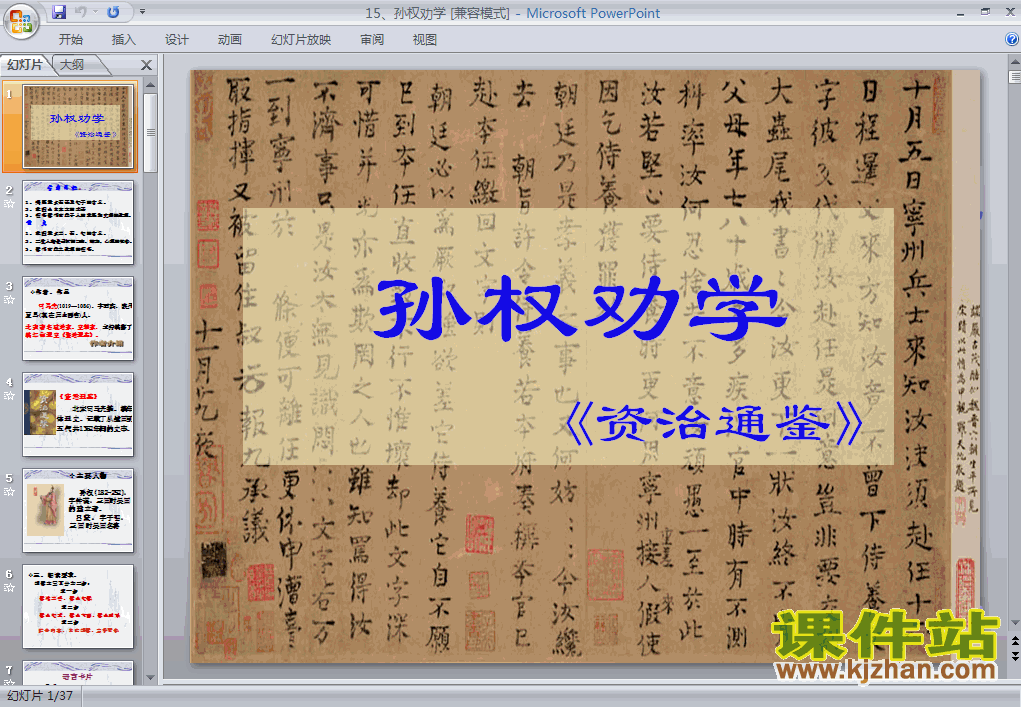
Task: Go to previous slide double-up arrow
Action: (1014, 642)
